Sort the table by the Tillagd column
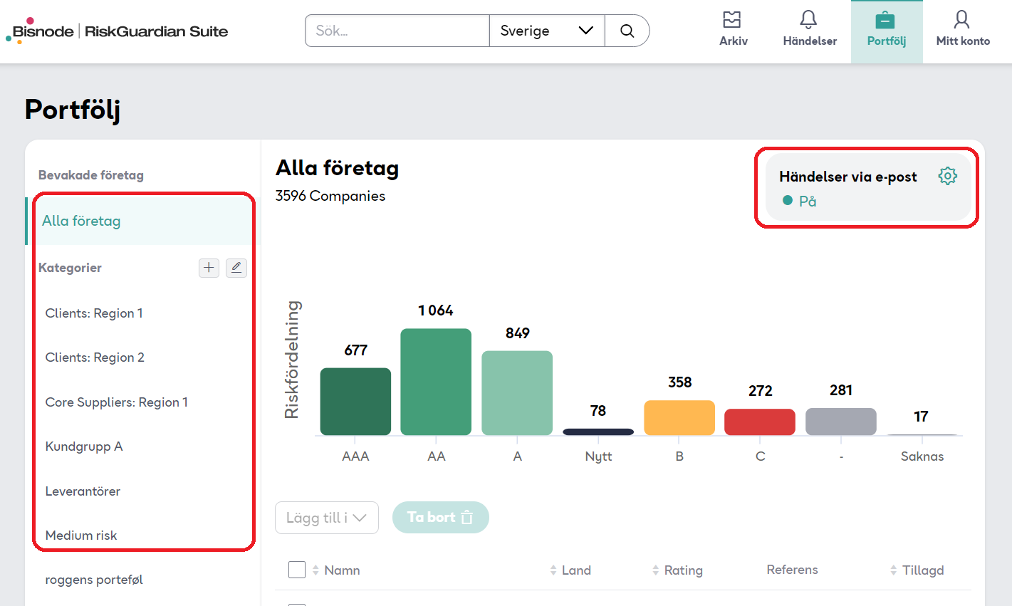This screenshot has width=1012, height=606. pos(916,570)
